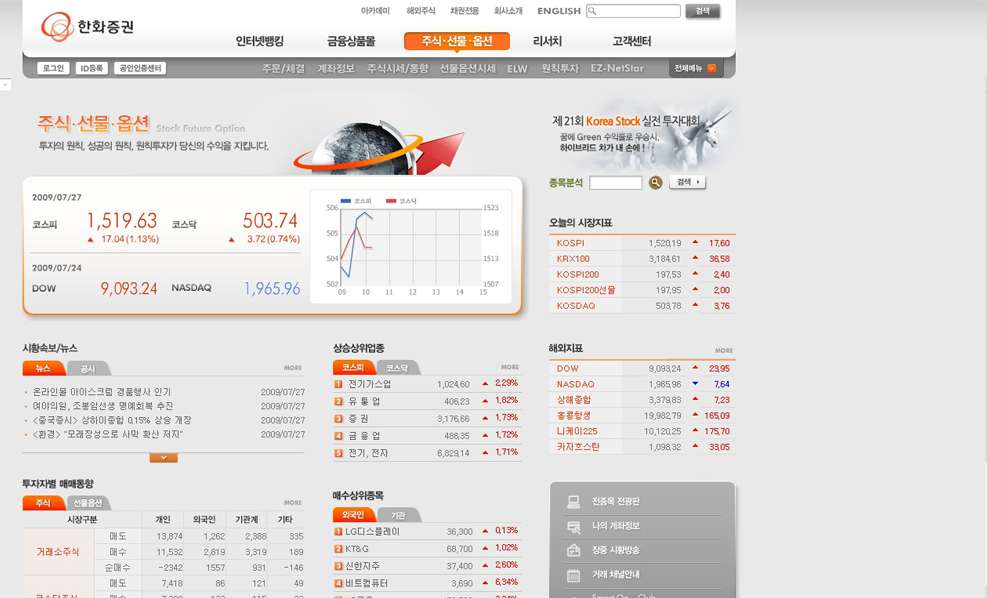Switch to 코스닥 tab in 상승상위업종

coord(397,368)
